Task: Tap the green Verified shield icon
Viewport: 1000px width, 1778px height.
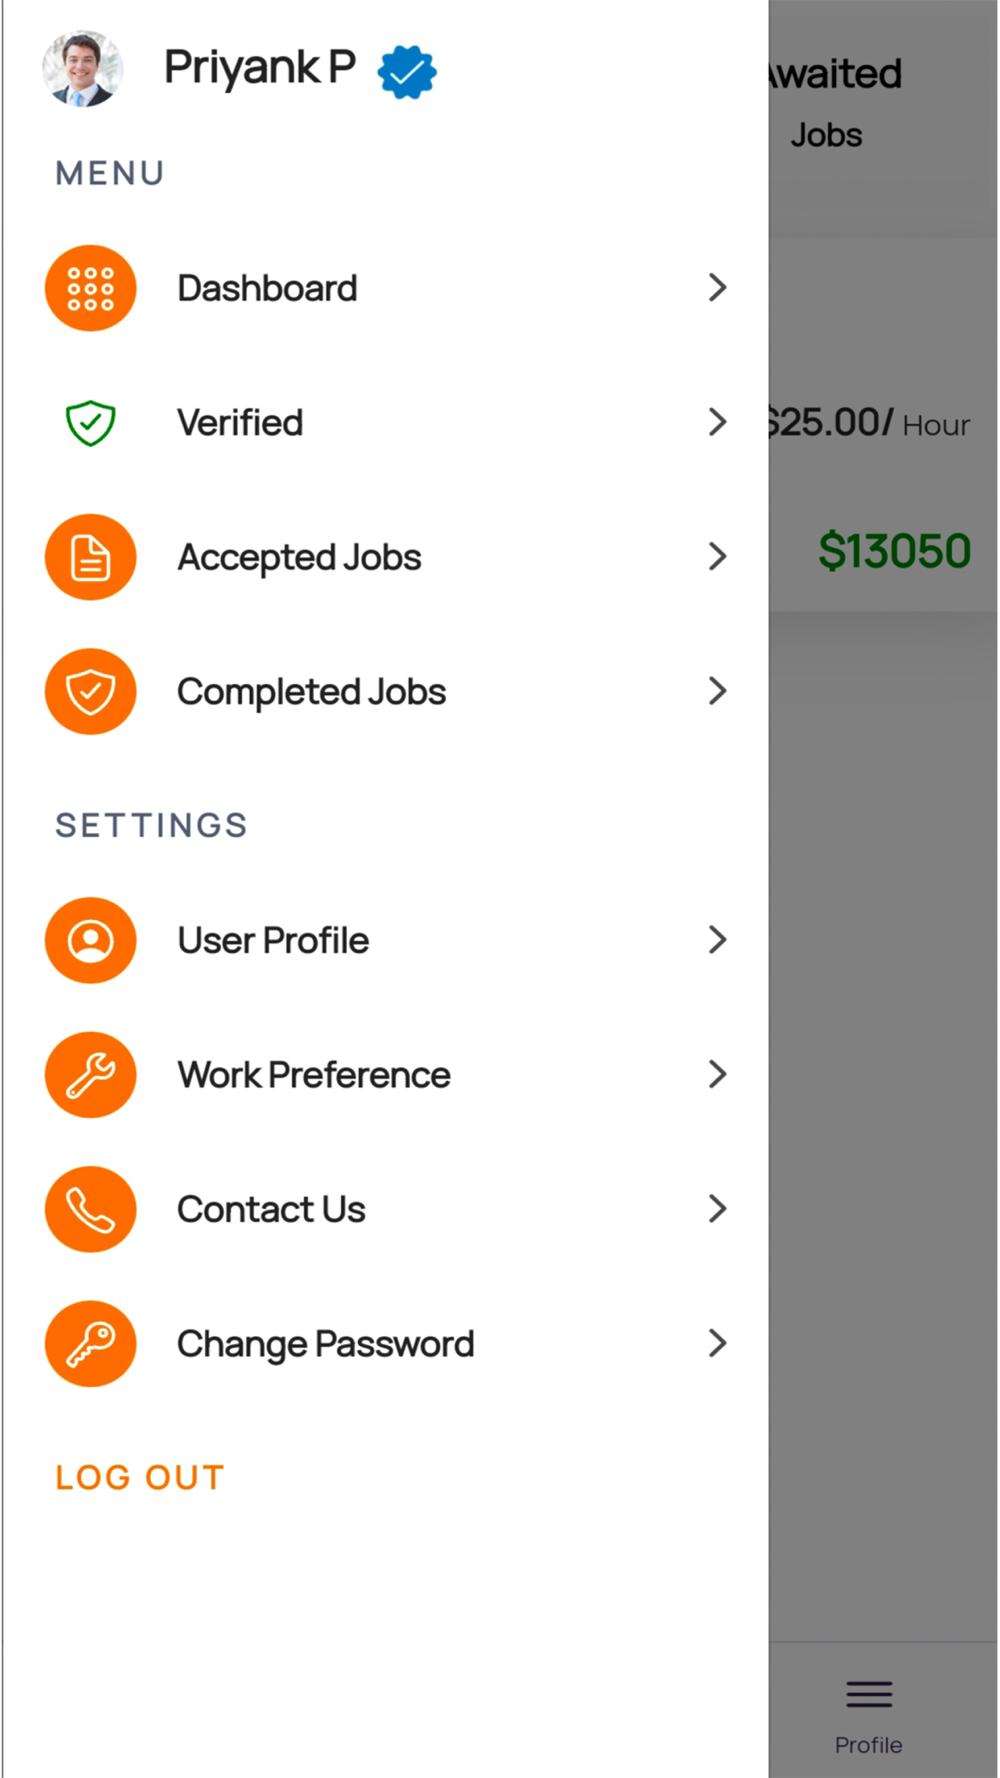Action: tap(90, 423)
